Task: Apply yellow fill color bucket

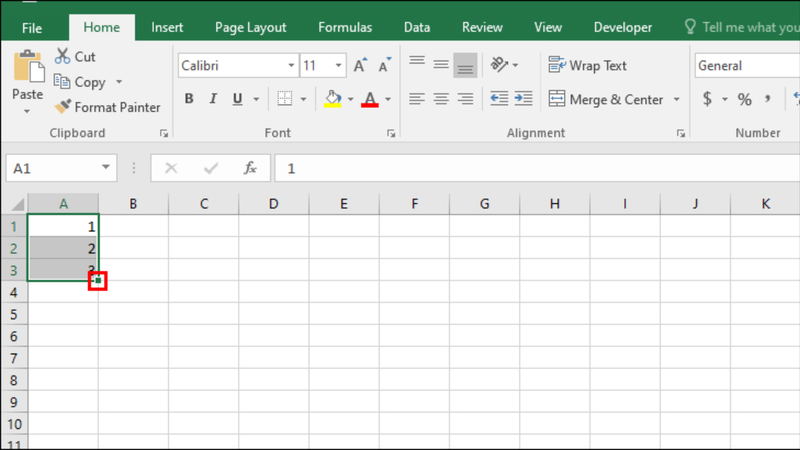Action: [x=333, y=98]
